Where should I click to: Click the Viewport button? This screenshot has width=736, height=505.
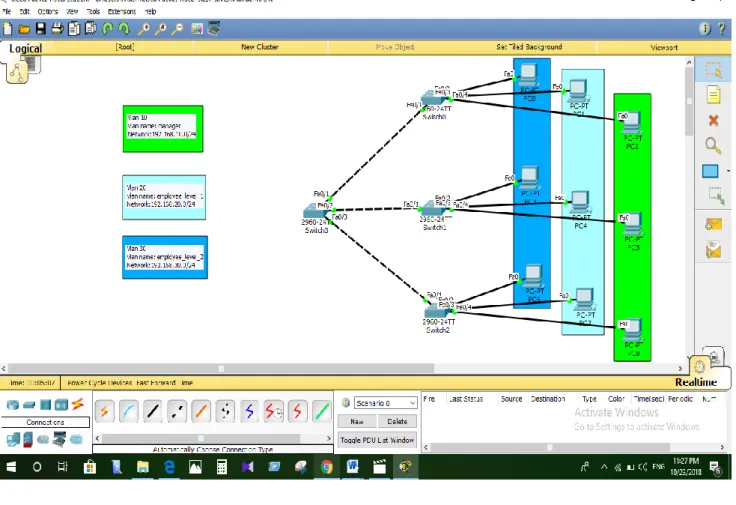664,47
